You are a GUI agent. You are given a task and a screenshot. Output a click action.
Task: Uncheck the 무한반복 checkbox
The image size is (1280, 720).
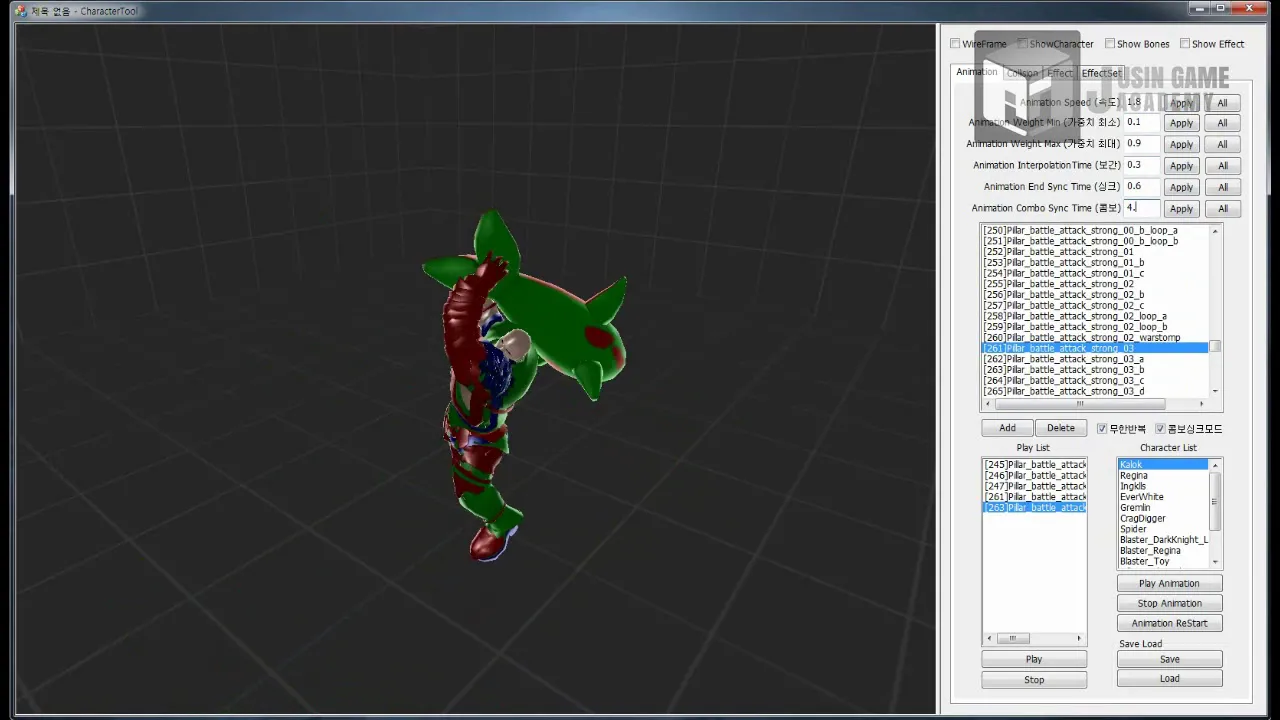tap(1102, 429)
